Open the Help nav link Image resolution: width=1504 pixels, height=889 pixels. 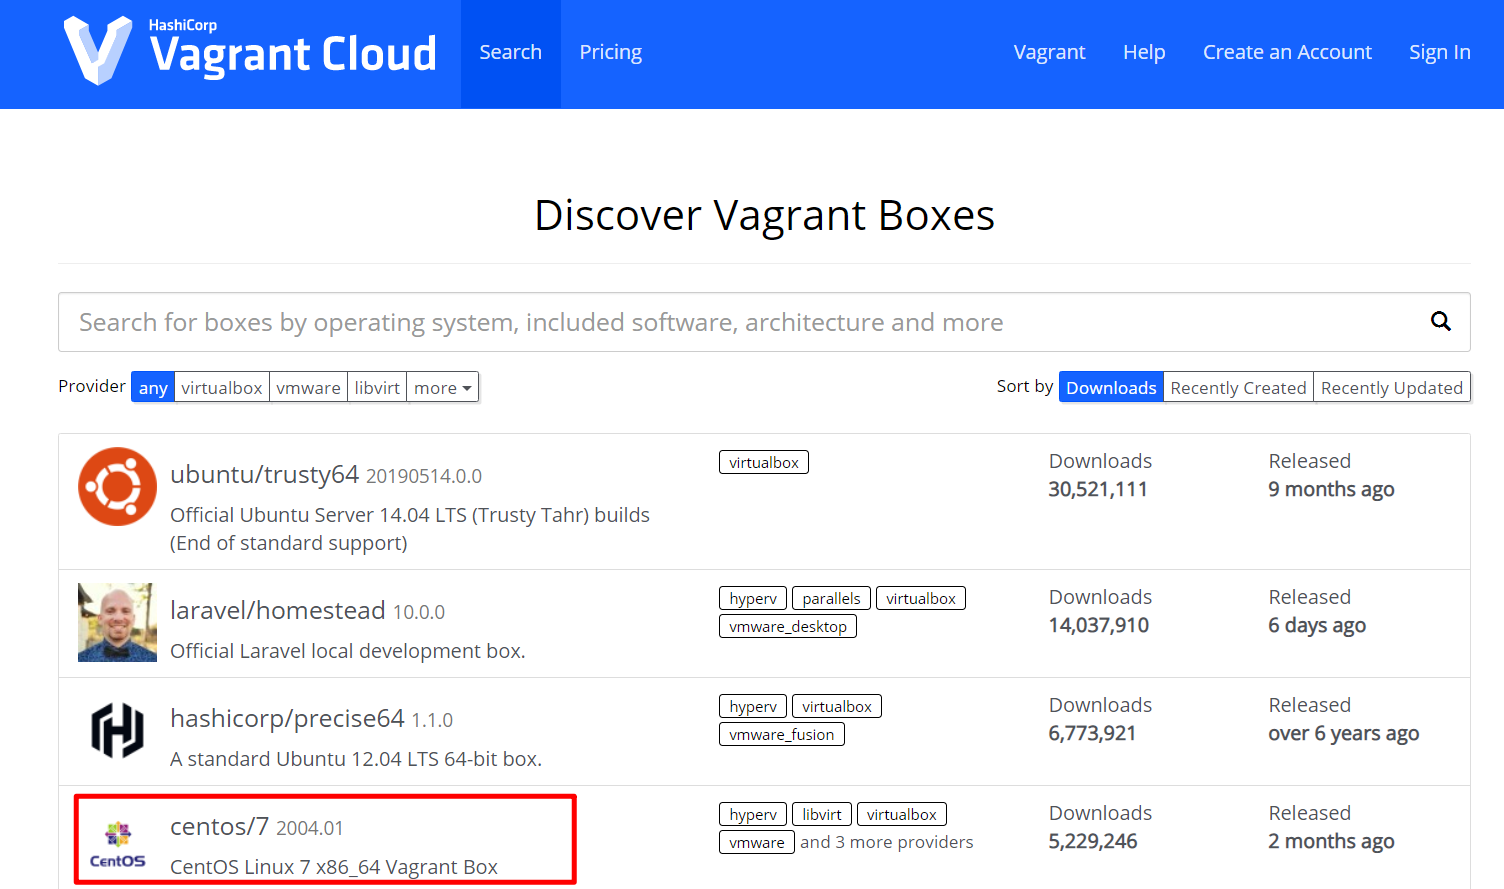click(1144, 52)
